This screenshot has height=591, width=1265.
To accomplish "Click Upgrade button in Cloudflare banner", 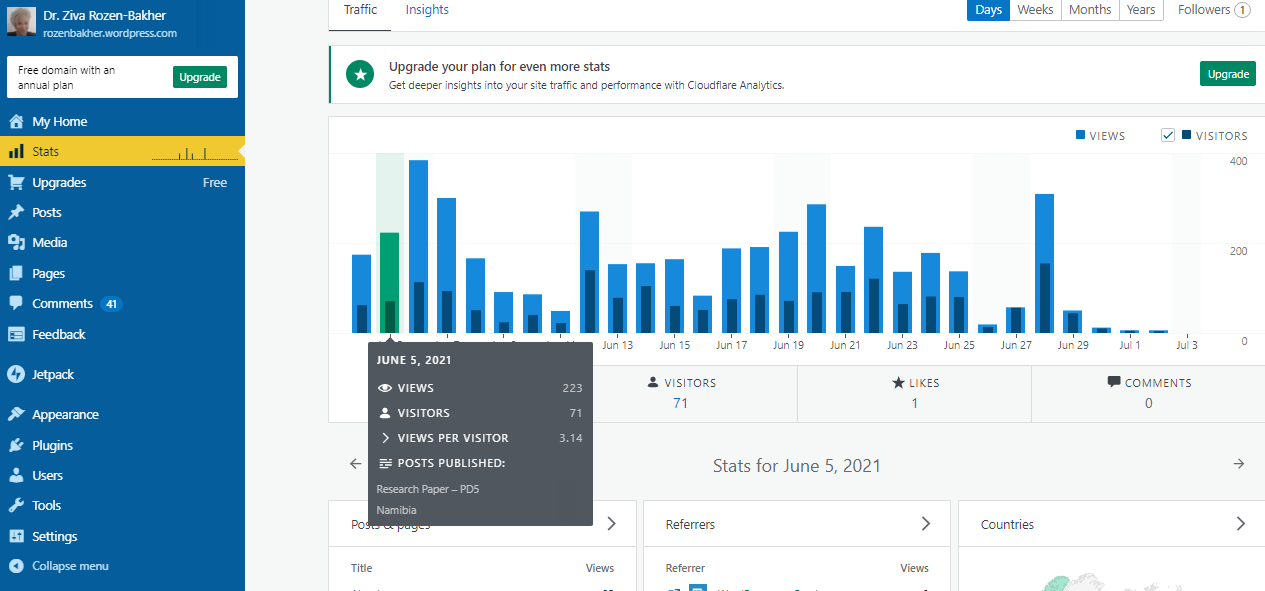I will click(1228, 74).
